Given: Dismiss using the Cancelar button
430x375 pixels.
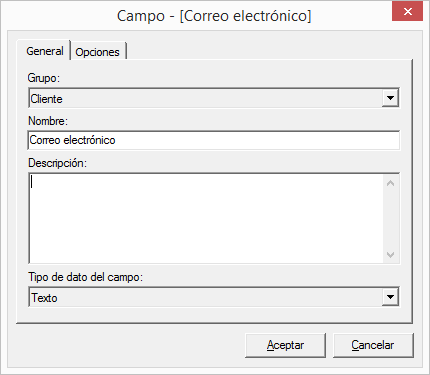Looking at the screenshot, I should [373, 345].
